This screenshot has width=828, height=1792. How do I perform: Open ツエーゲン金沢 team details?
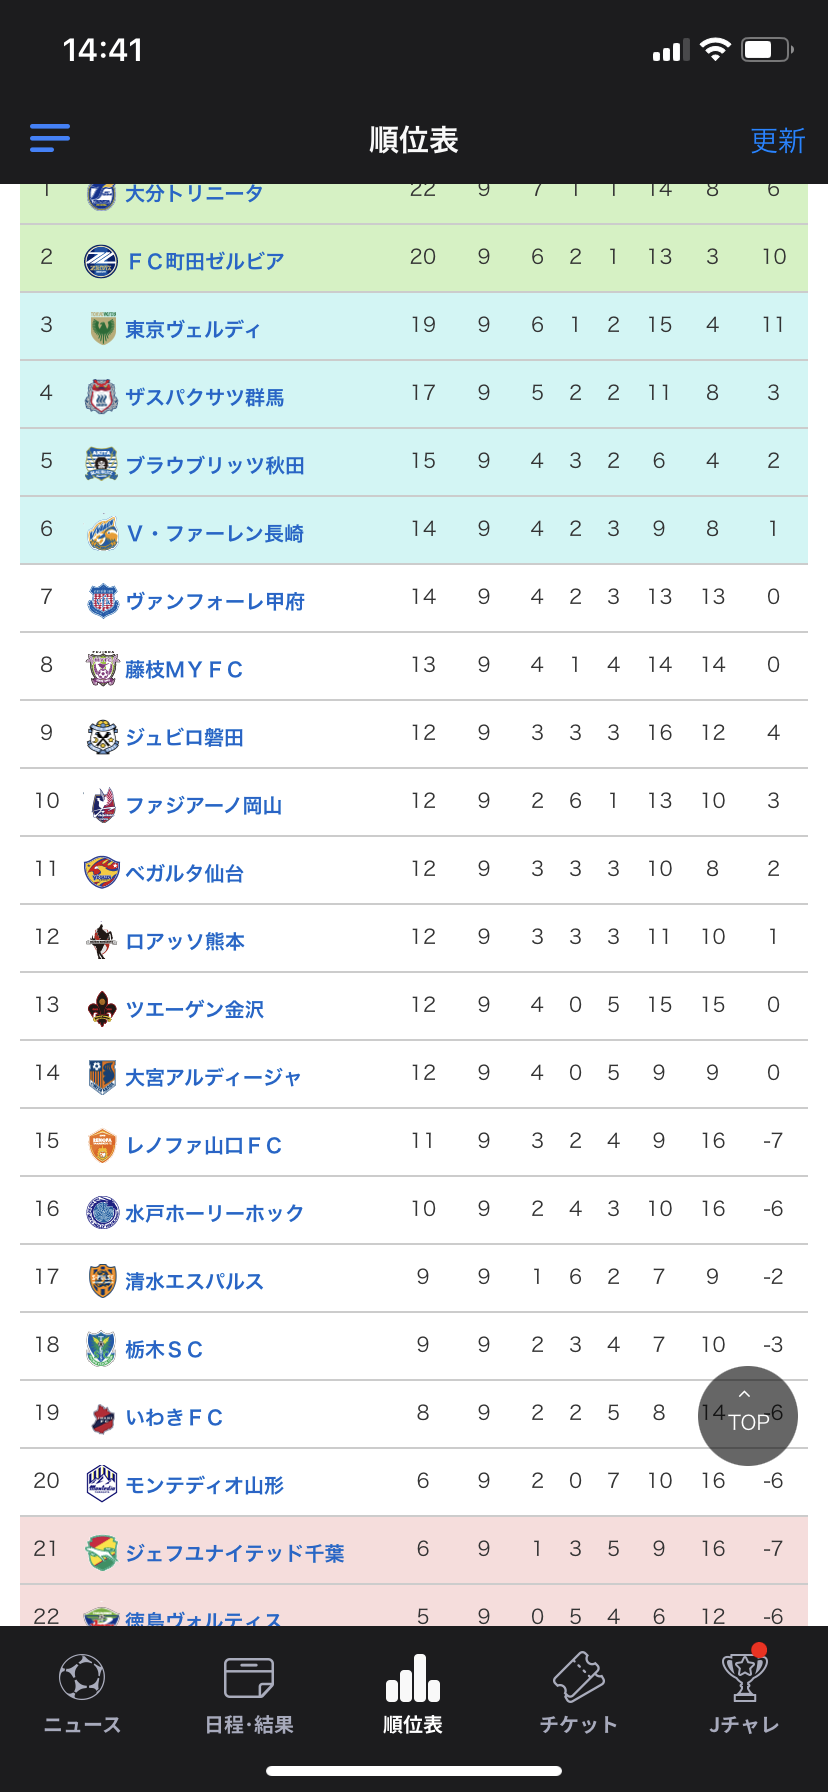tap(195, 1010)
